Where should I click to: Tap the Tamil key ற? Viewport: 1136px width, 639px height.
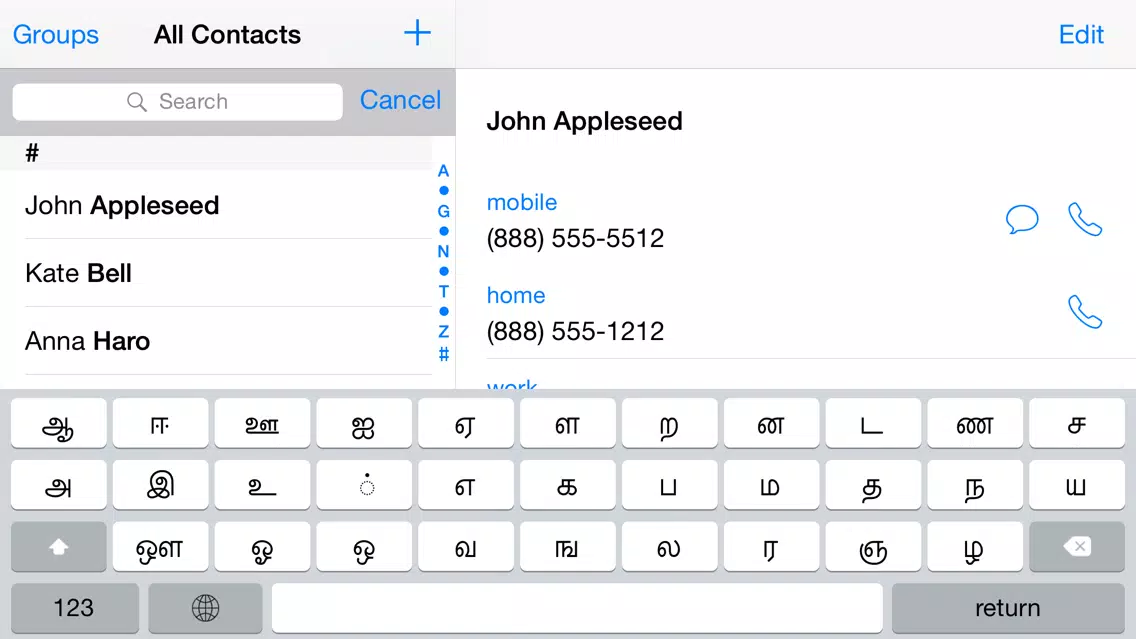click(x=669, y=423)
